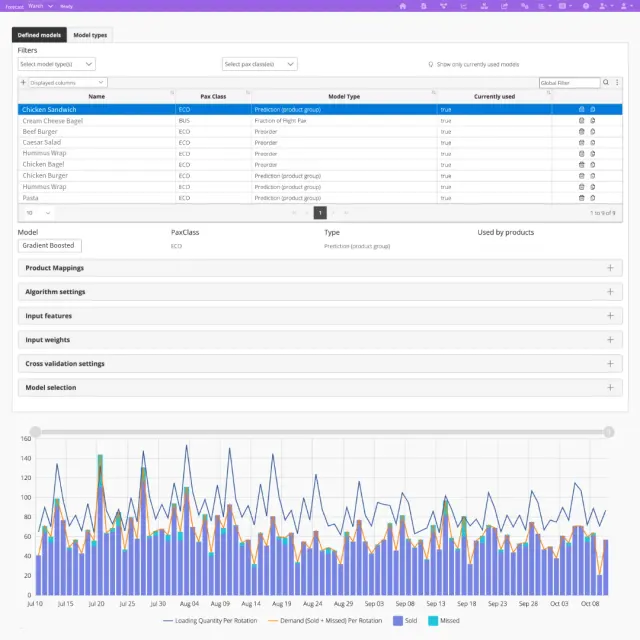Screen dimensions: 640x640
Task: Open the rows-per-page dropdown showing 10
Action: (x=38, y=213)
